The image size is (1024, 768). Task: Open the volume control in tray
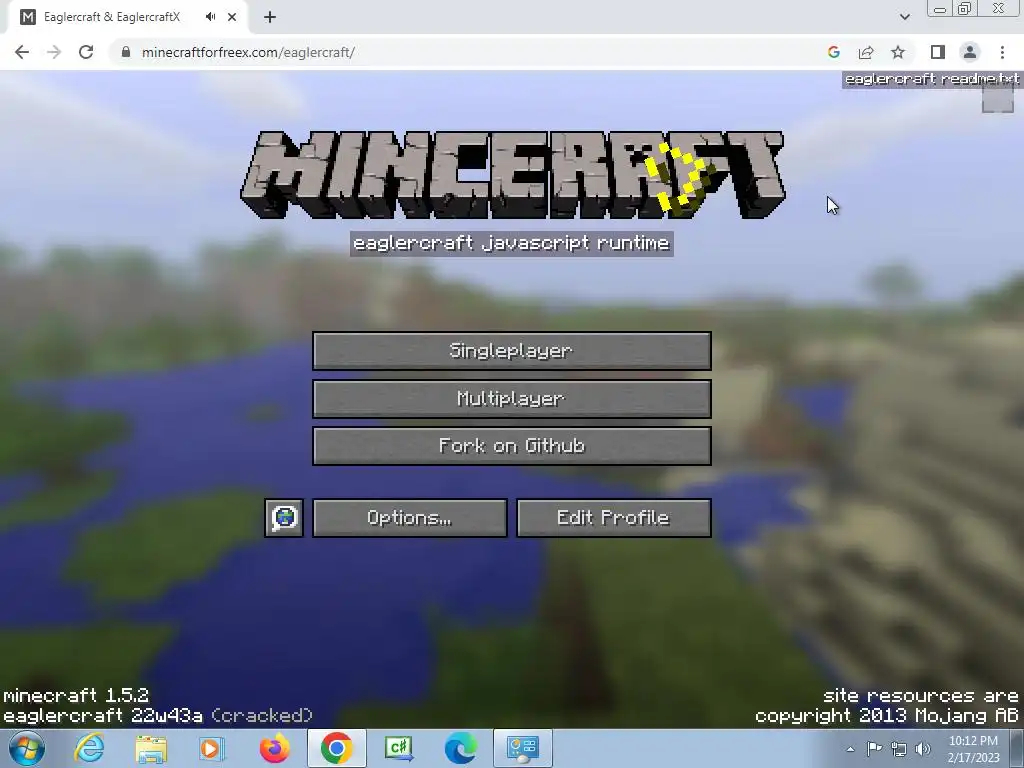tap(923, 749)
